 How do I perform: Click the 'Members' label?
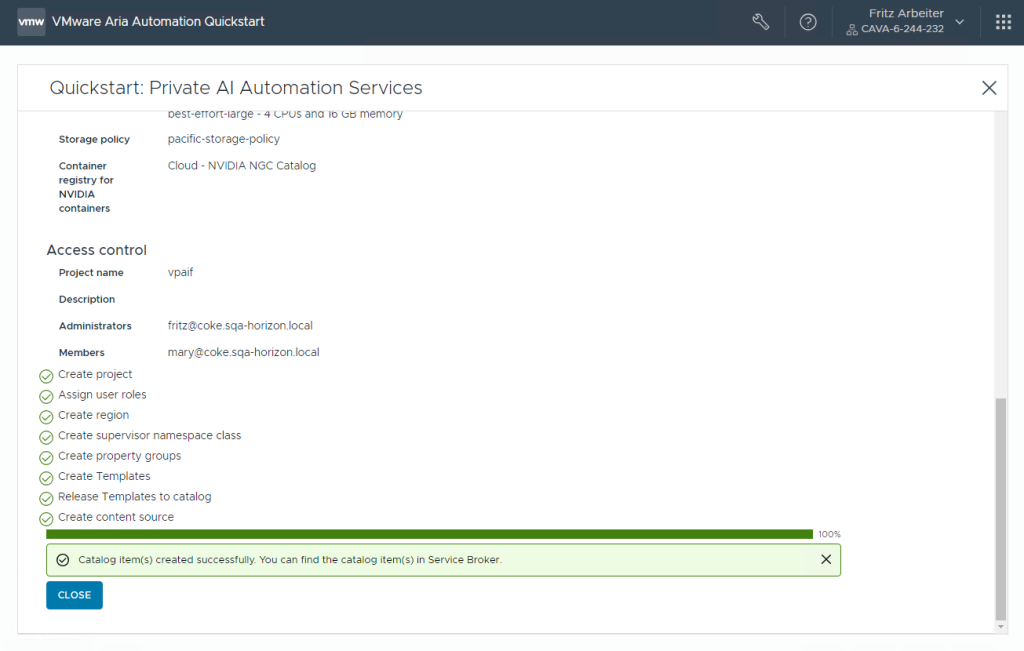tap(82, 353)
